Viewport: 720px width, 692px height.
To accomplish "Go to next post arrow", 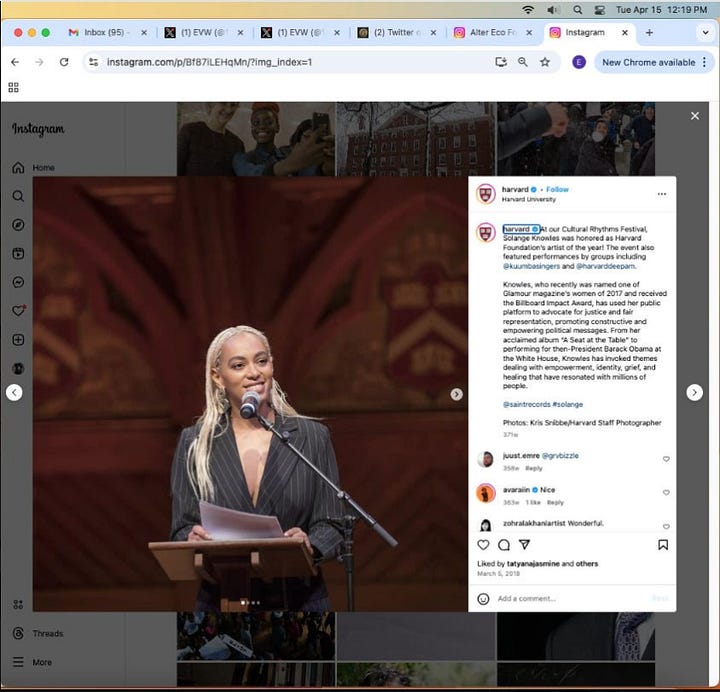I will [x=694, y=393].
